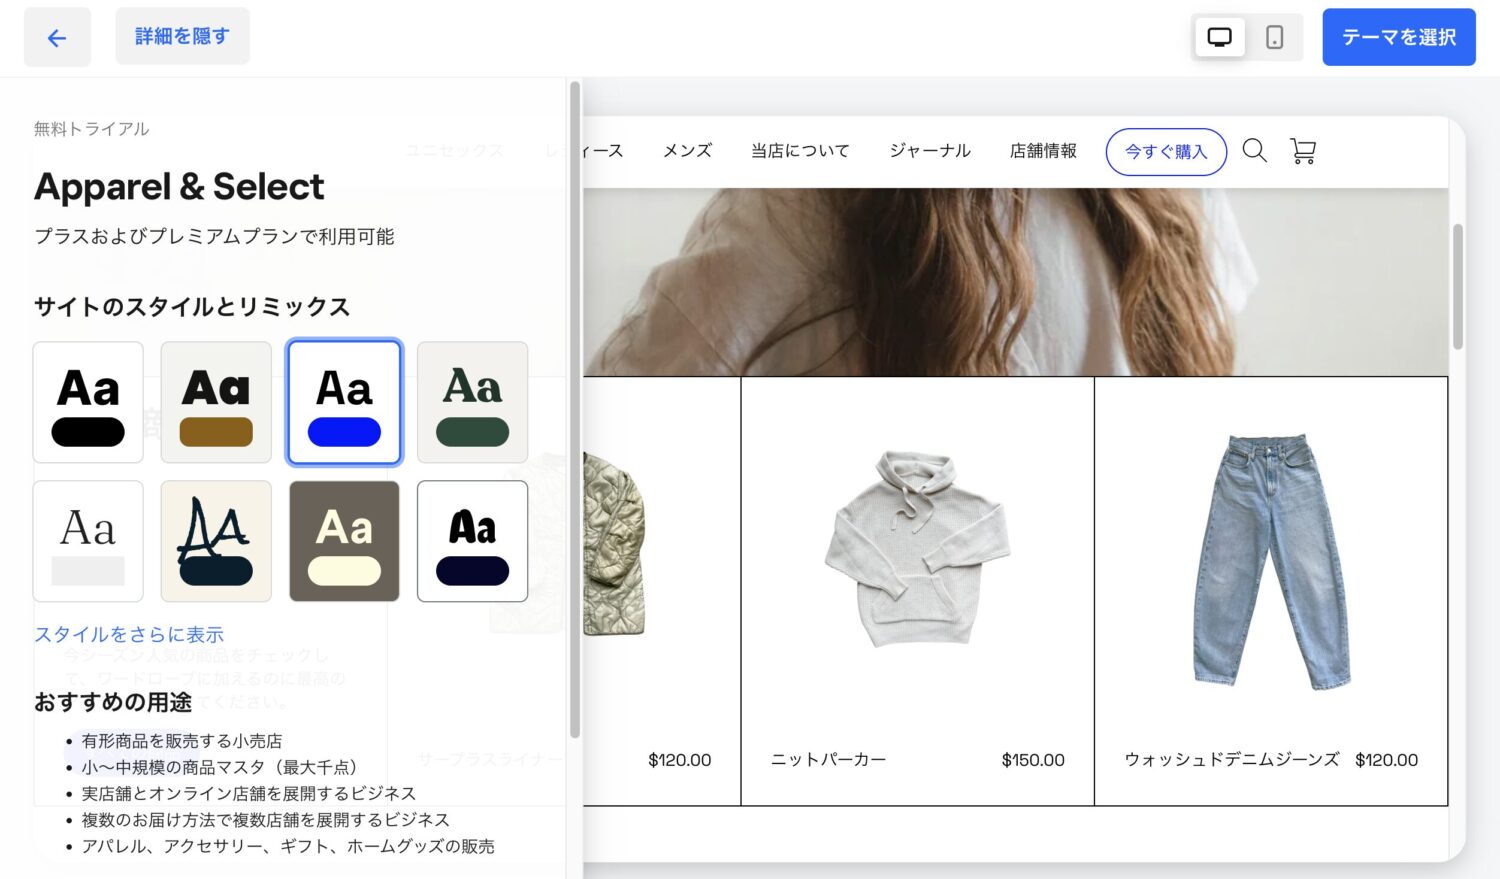1500x879 pixels.
Task: Switch to mobile preview phone icon
Action: click(x=1273, y=36)
